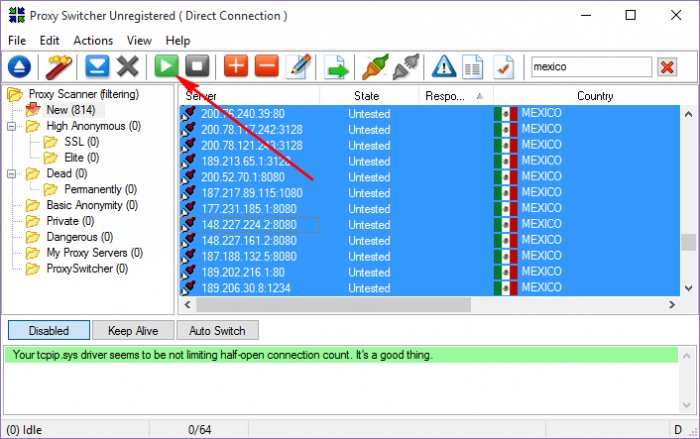The width and height of the screenshot is (700, 439).
Task: Open the Actions menu
Action: click(93, 40)
